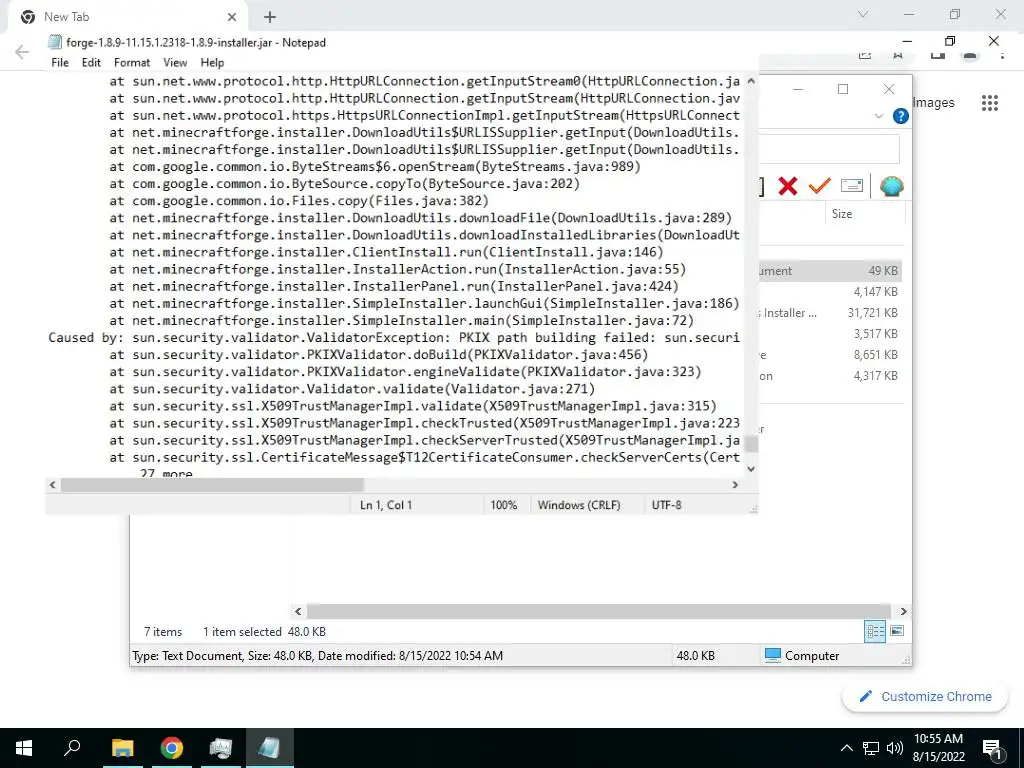This screenshot has height=768, width=1024.
Task: Expand the Explorer ribbon with the chevron
Action: click(878, 116)
